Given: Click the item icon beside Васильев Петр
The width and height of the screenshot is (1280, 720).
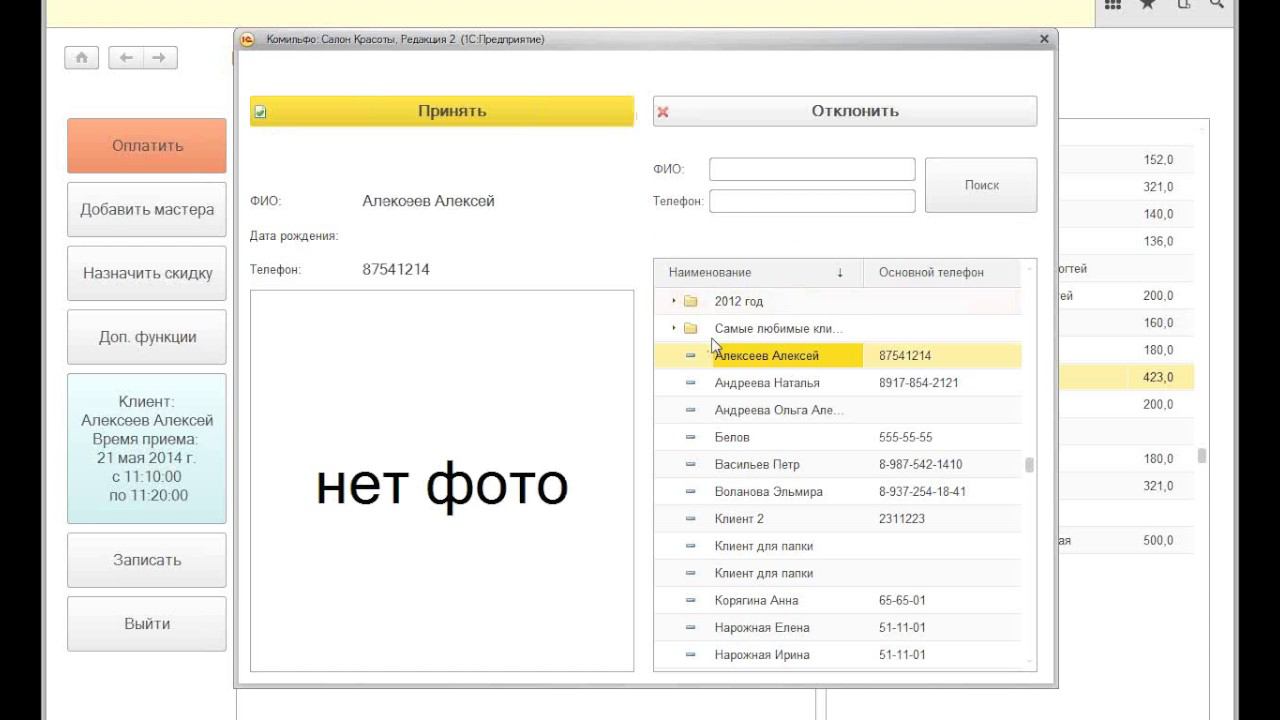Looking at the screenshot, I should 690,464.
